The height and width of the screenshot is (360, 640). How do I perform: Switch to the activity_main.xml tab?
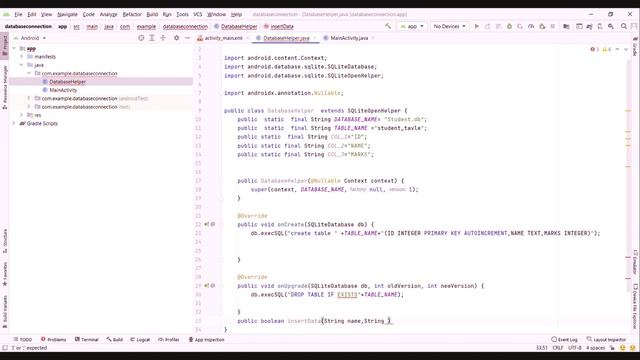click(x=223, y=38)
